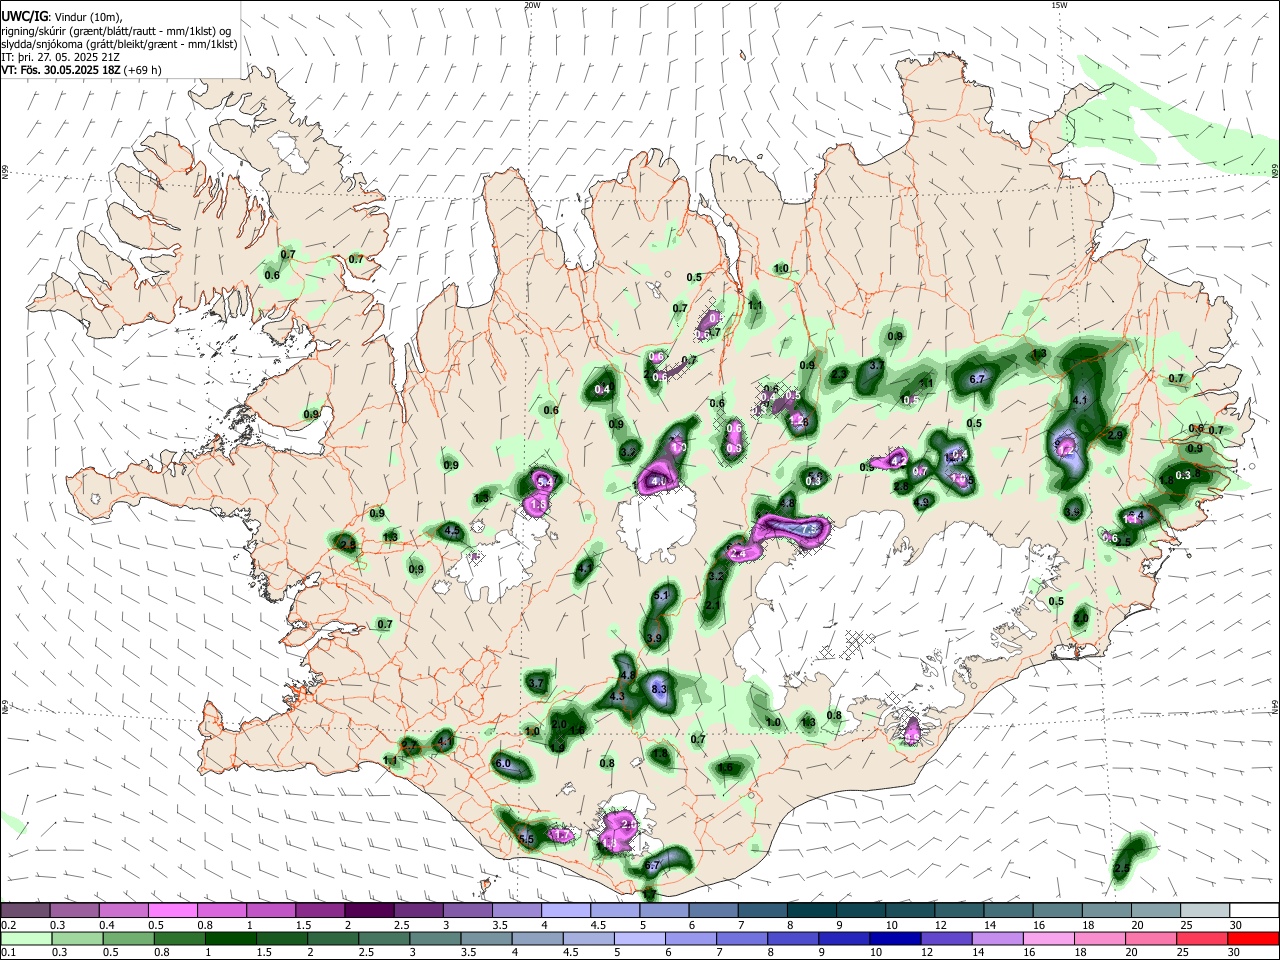The width and height of the screenshot is (1280, 960).
Task: Click the '20W' longitude label
Action: point(532,5)
